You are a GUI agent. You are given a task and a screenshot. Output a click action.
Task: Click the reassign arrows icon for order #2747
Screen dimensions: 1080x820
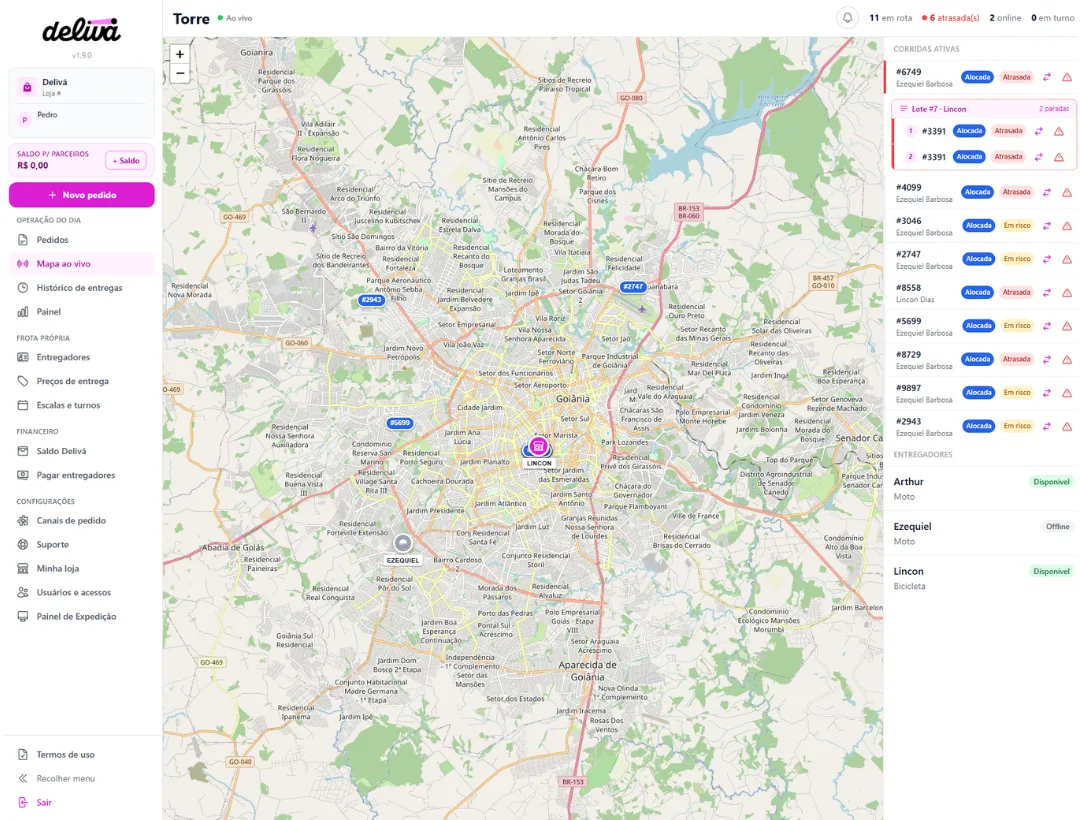(x=1046, y=260)
